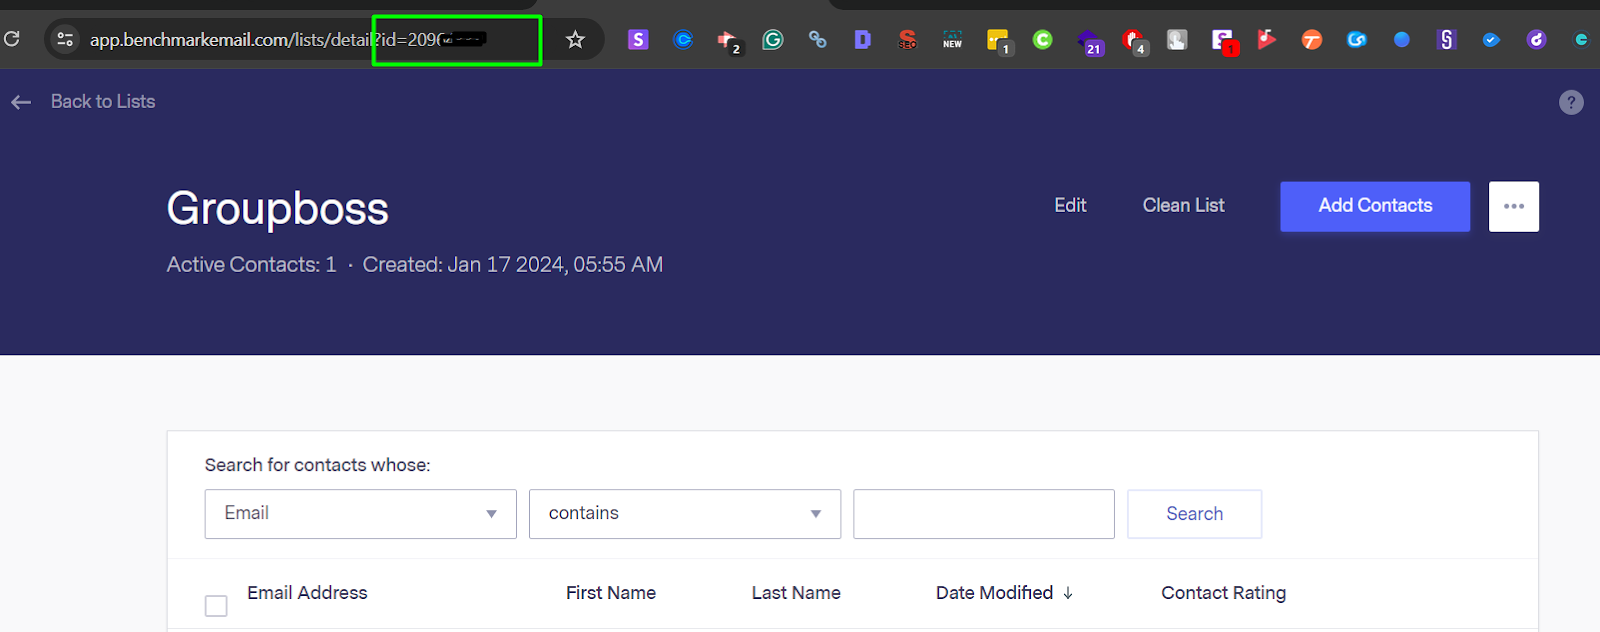Sort by Date Modified column
The height and width of the screenshot is (632, 1600).
[1004, 593]
